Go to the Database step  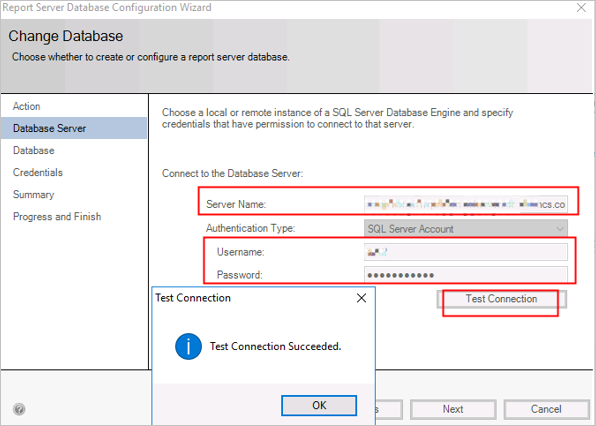[34, 150]
